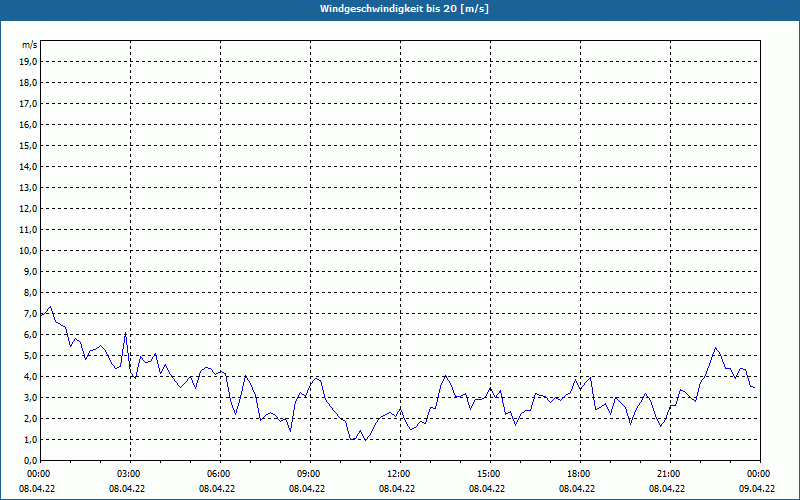Click the m/s unit label on the y-axis
800x500 pixels.
click(29, 45)
